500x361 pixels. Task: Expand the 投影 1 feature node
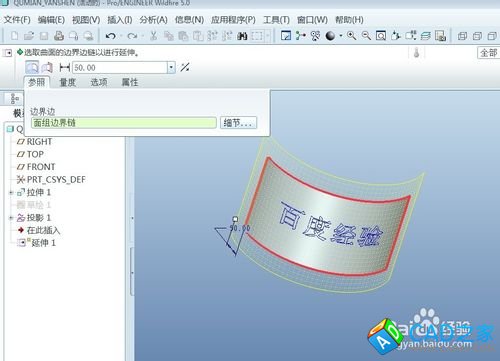11,218
